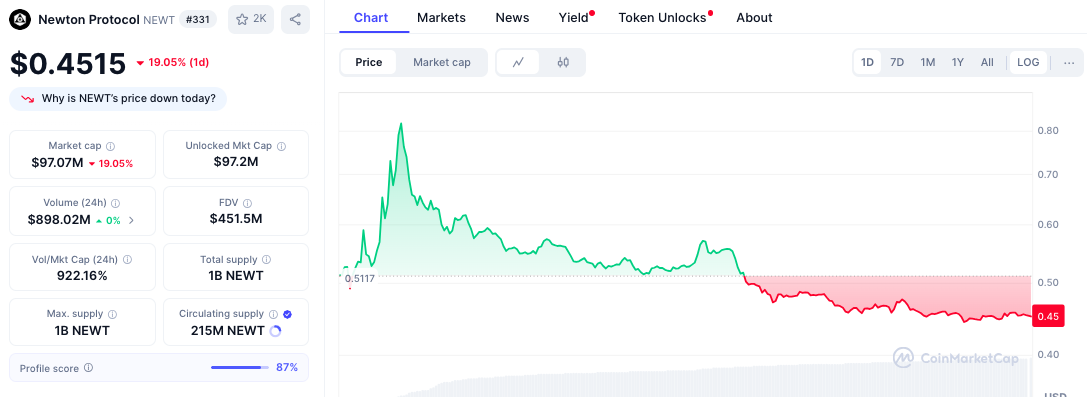The image size is (1087, 397).
Task: Click info icon next to FDV
Action: (x=247, y=203)
